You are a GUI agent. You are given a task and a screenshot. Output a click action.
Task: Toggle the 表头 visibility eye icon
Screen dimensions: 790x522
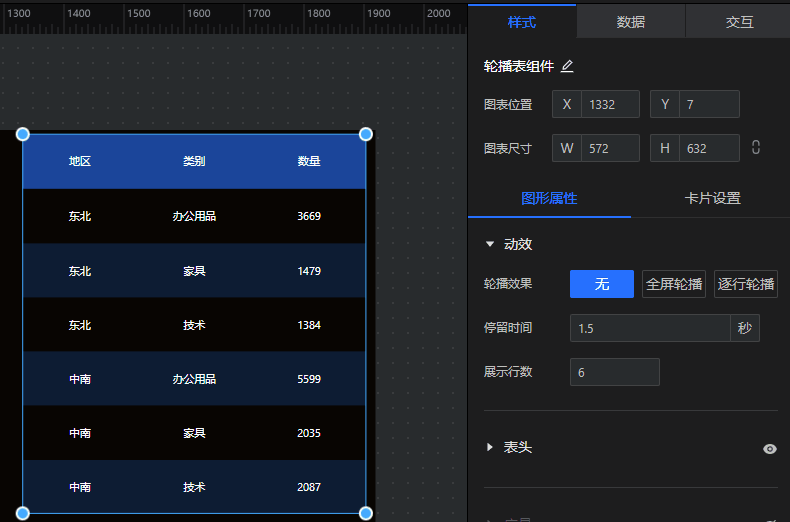coord(769,449)
